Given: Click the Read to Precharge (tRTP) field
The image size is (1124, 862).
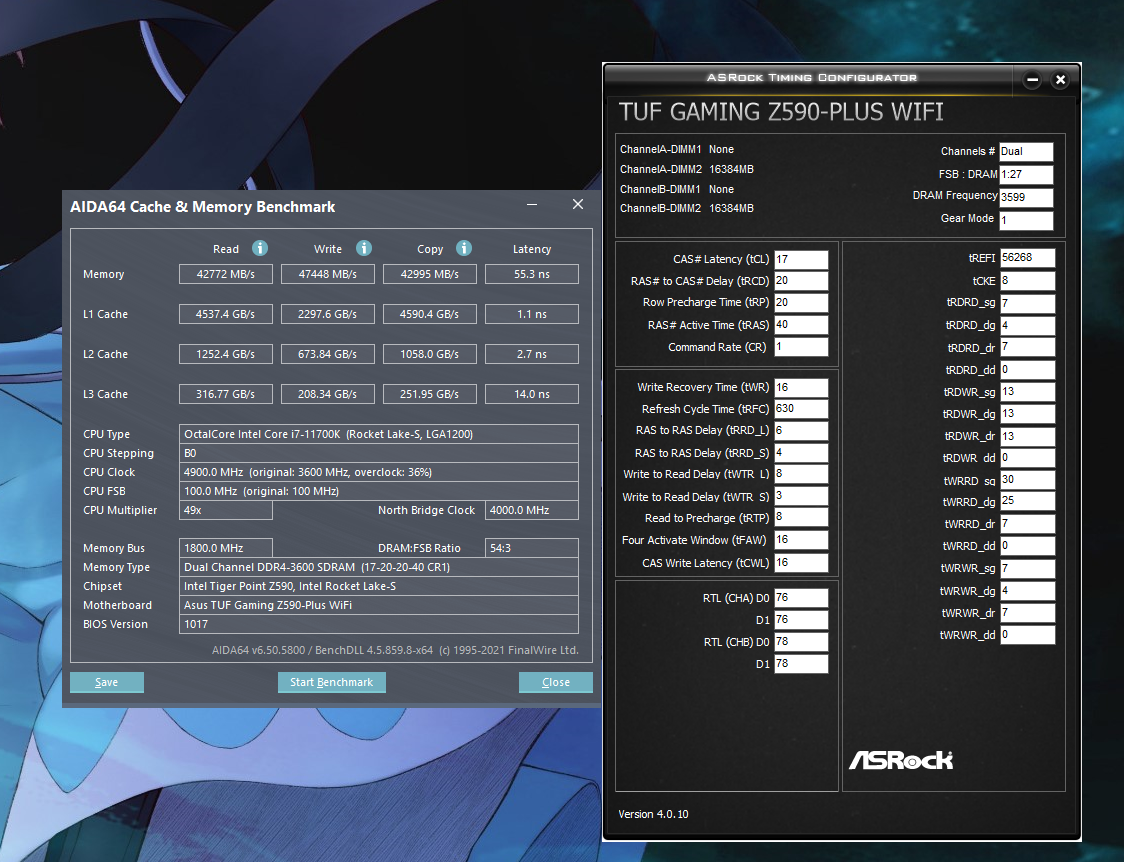Looking at the screenshot, I should coord(801,517).
